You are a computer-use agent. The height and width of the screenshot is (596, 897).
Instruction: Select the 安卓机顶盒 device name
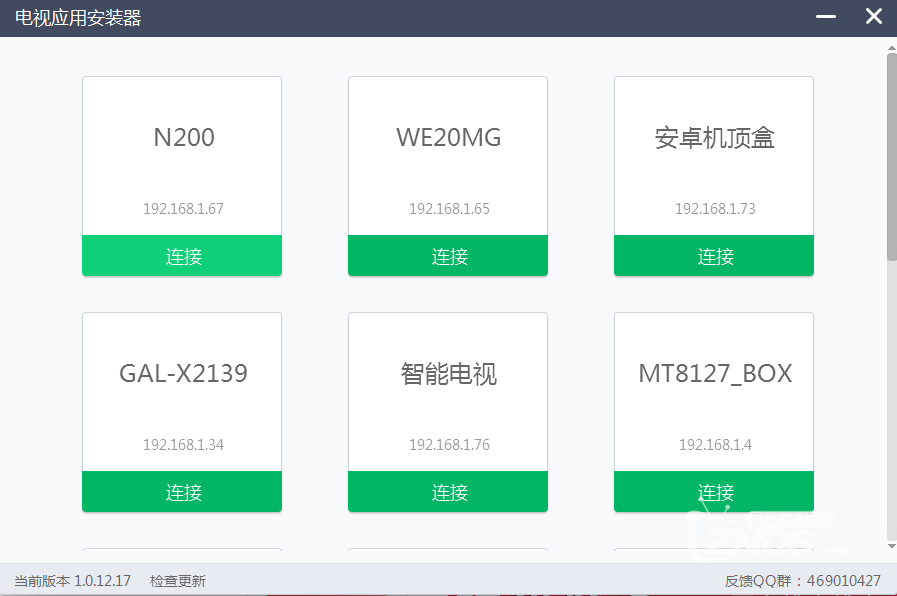715,138
